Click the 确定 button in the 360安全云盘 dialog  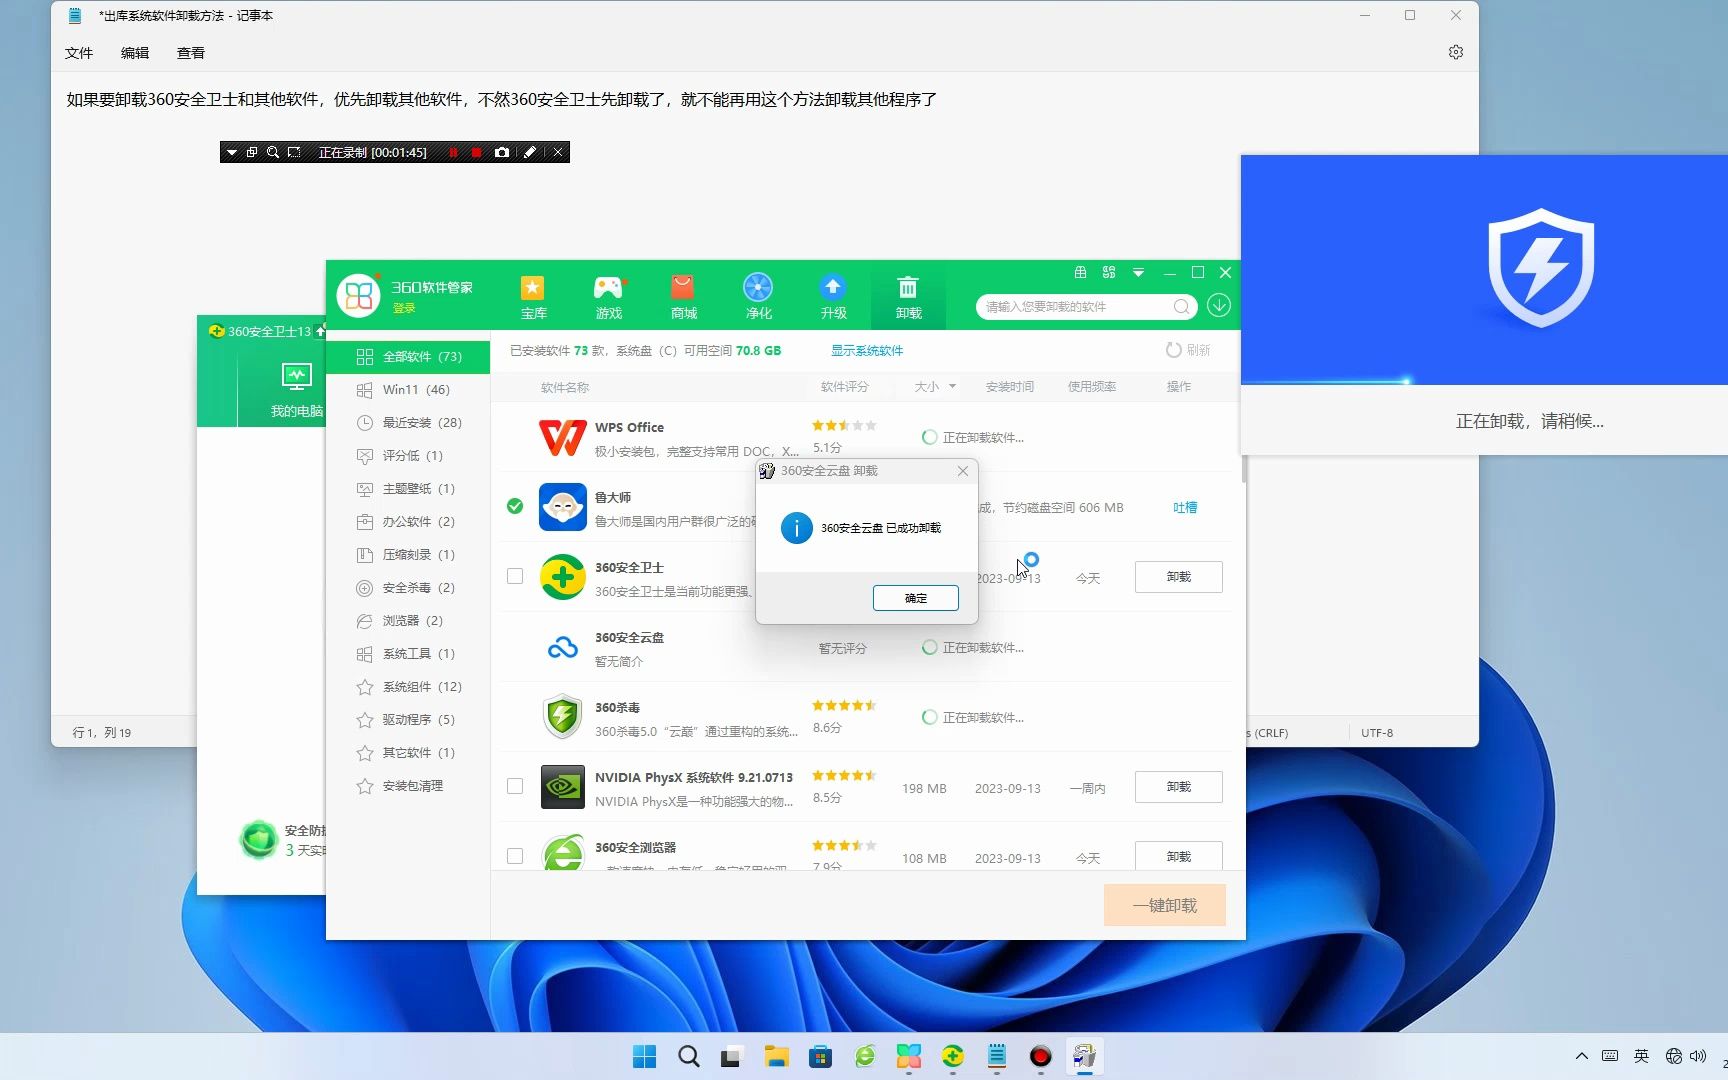point(915,597)
